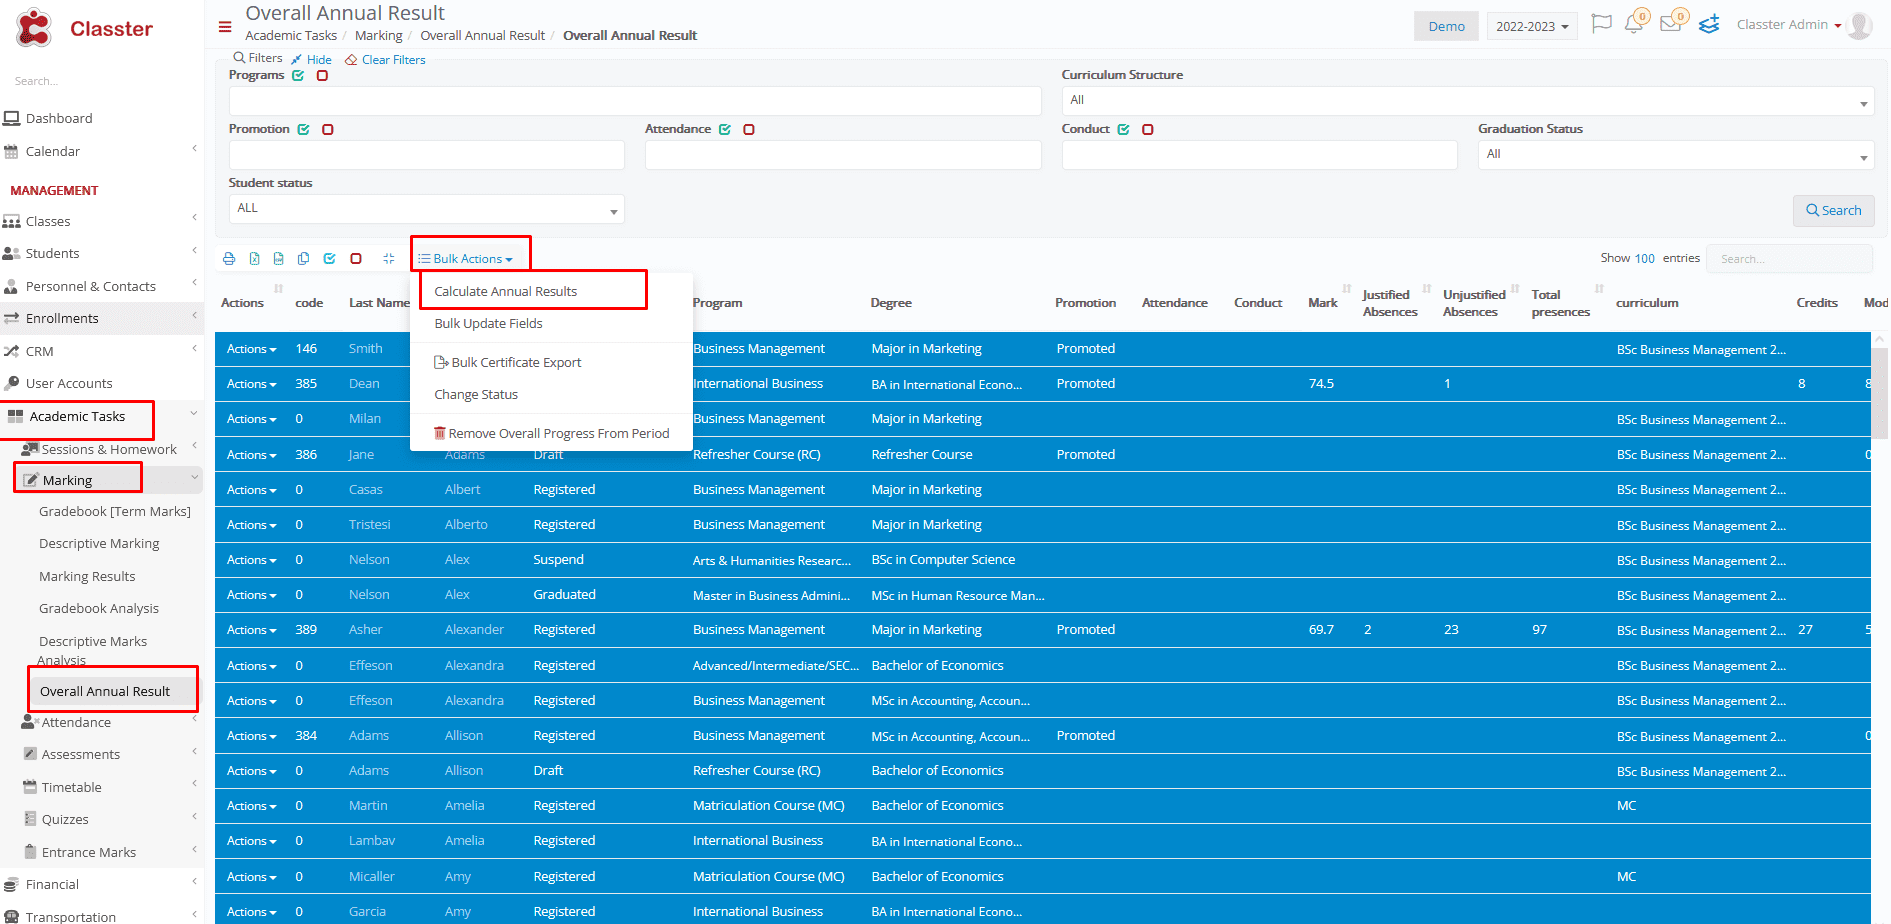Click the vertical table scrollbar
The image size is (1891, 924).
tap(1880, 394)
